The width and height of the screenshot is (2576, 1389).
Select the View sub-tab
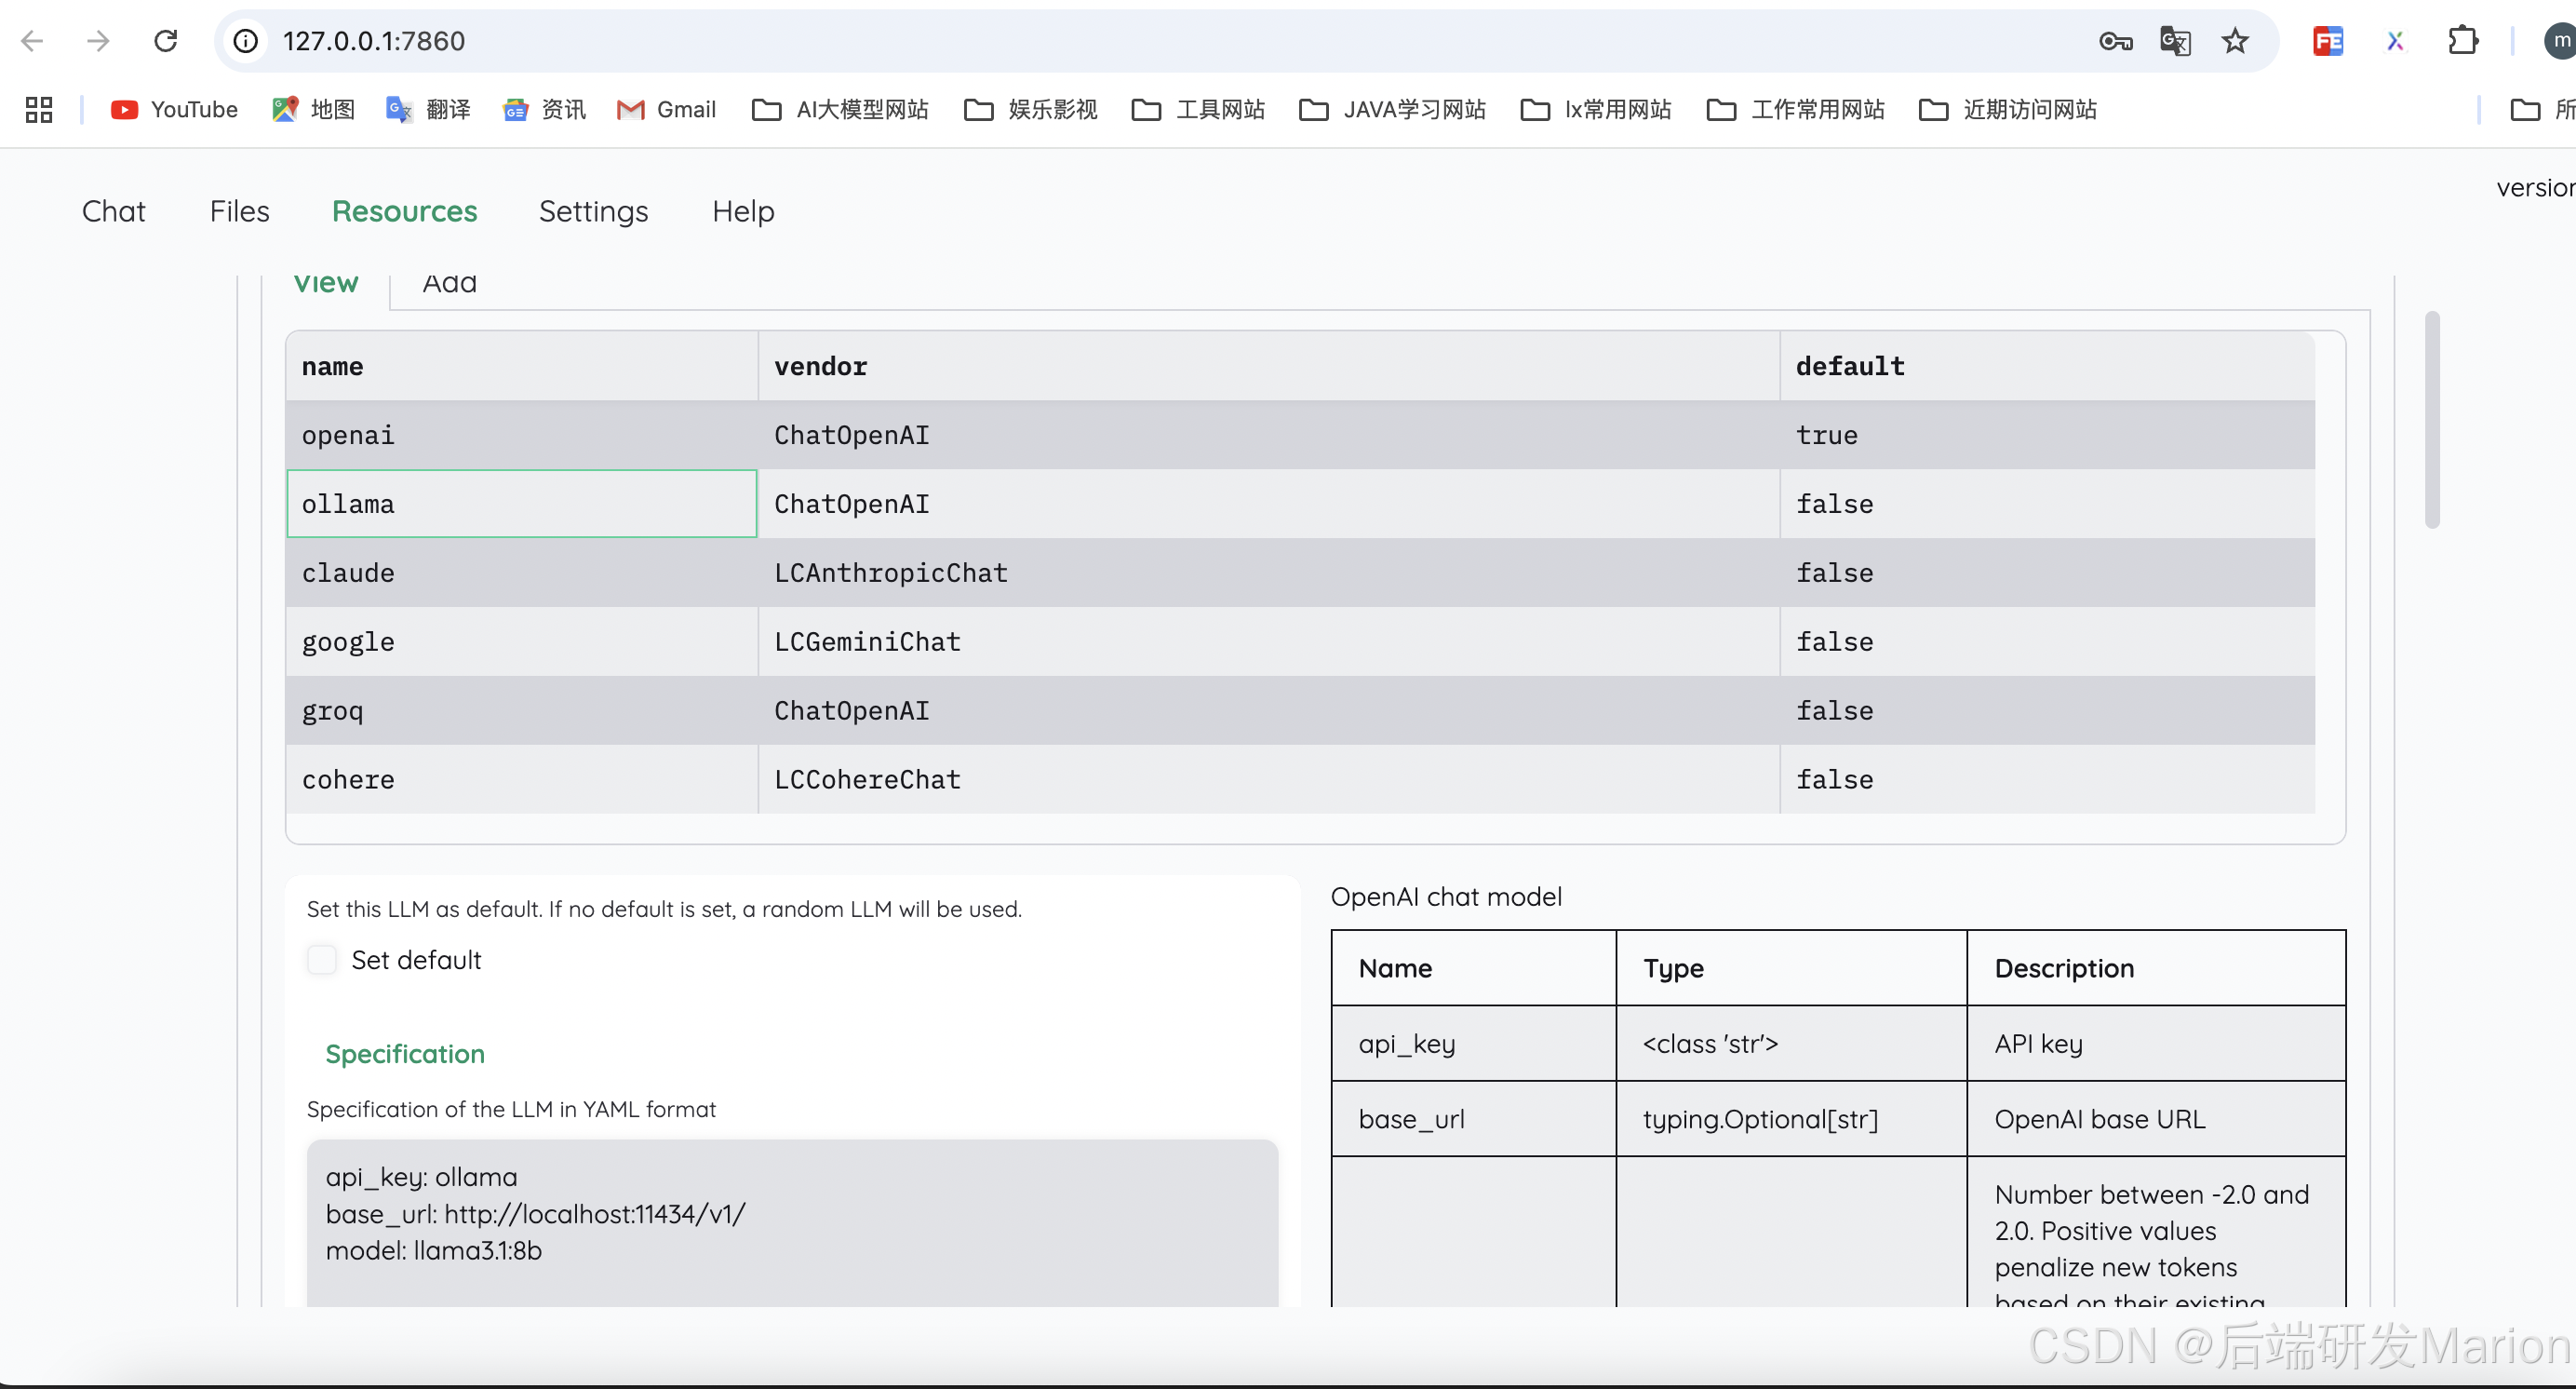click(x=326, y=284)
